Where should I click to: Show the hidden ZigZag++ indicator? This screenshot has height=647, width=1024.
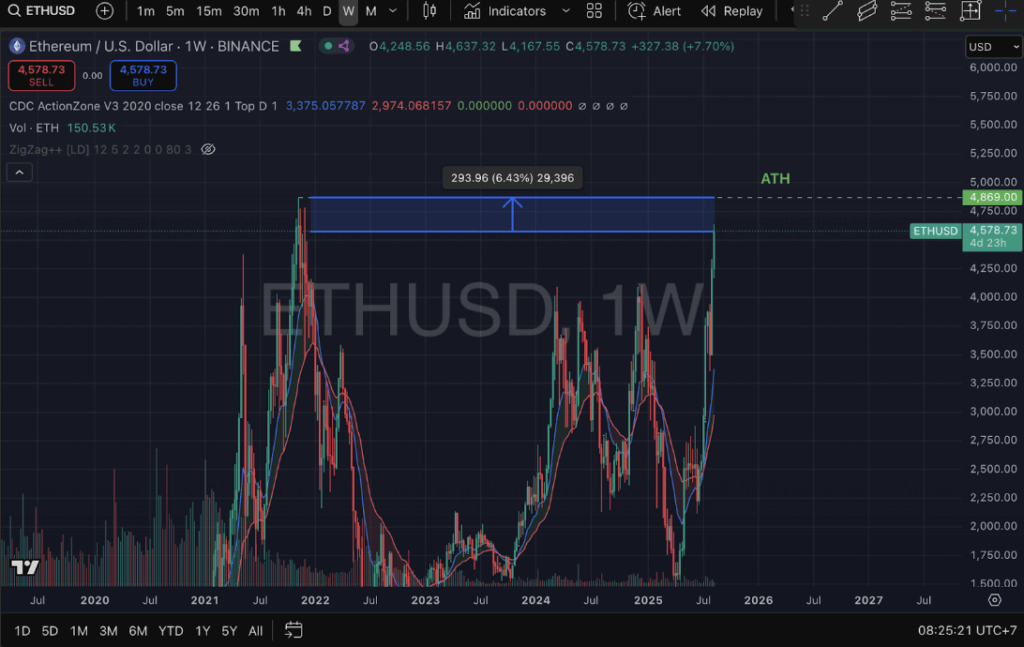pyautogui.click(x=208, y=149)
